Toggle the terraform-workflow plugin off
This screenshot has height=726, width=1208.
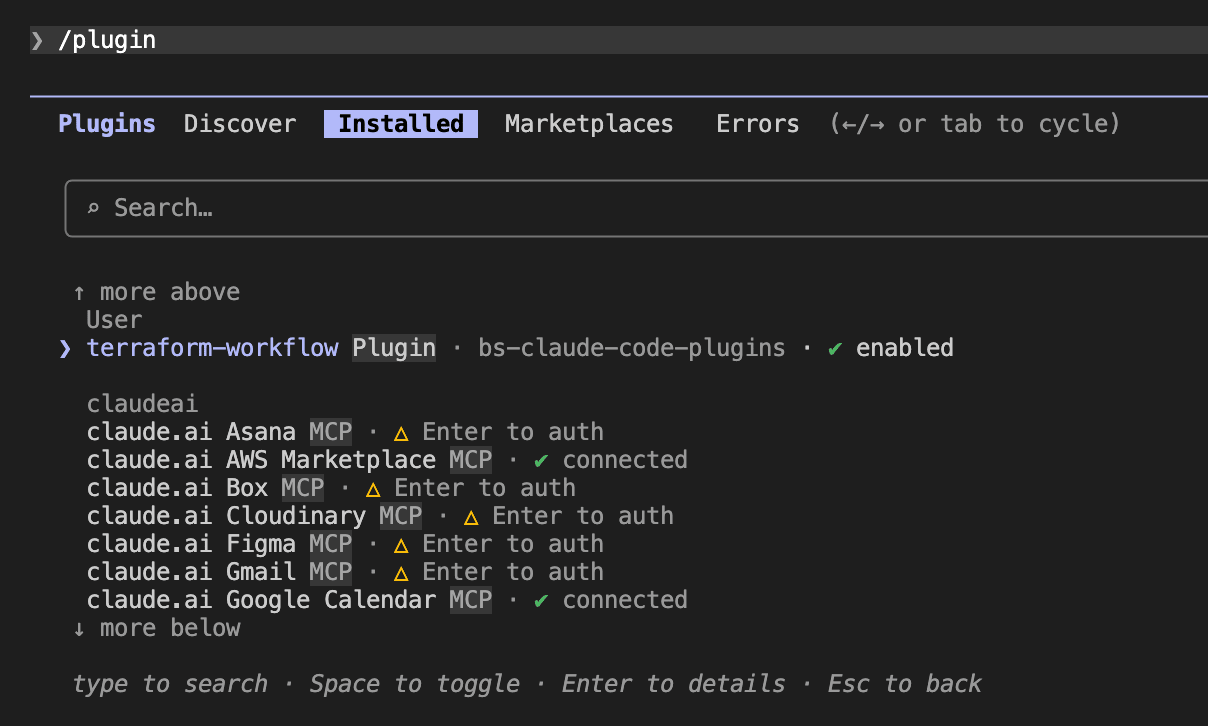point(213,347)
